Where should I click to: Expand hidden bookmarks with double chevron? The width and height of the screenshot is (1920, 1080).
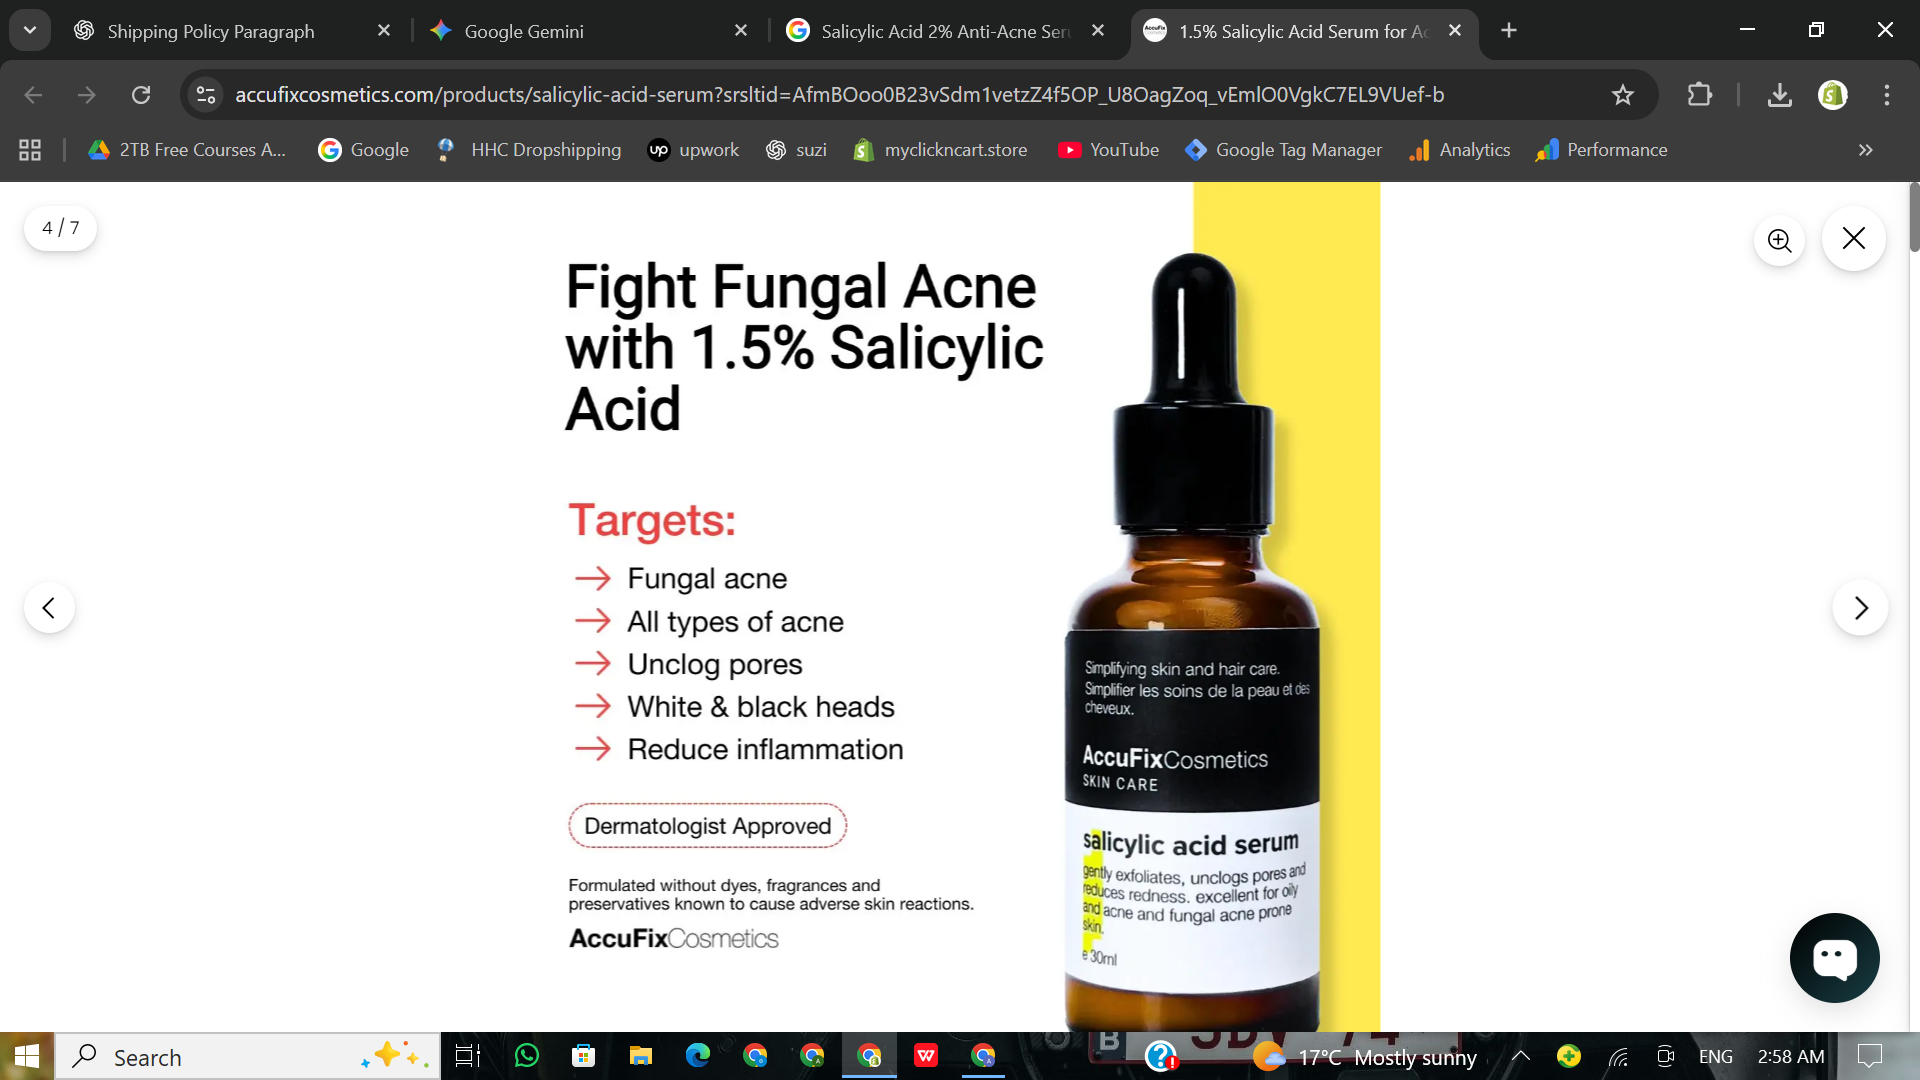pos(1864,150)
